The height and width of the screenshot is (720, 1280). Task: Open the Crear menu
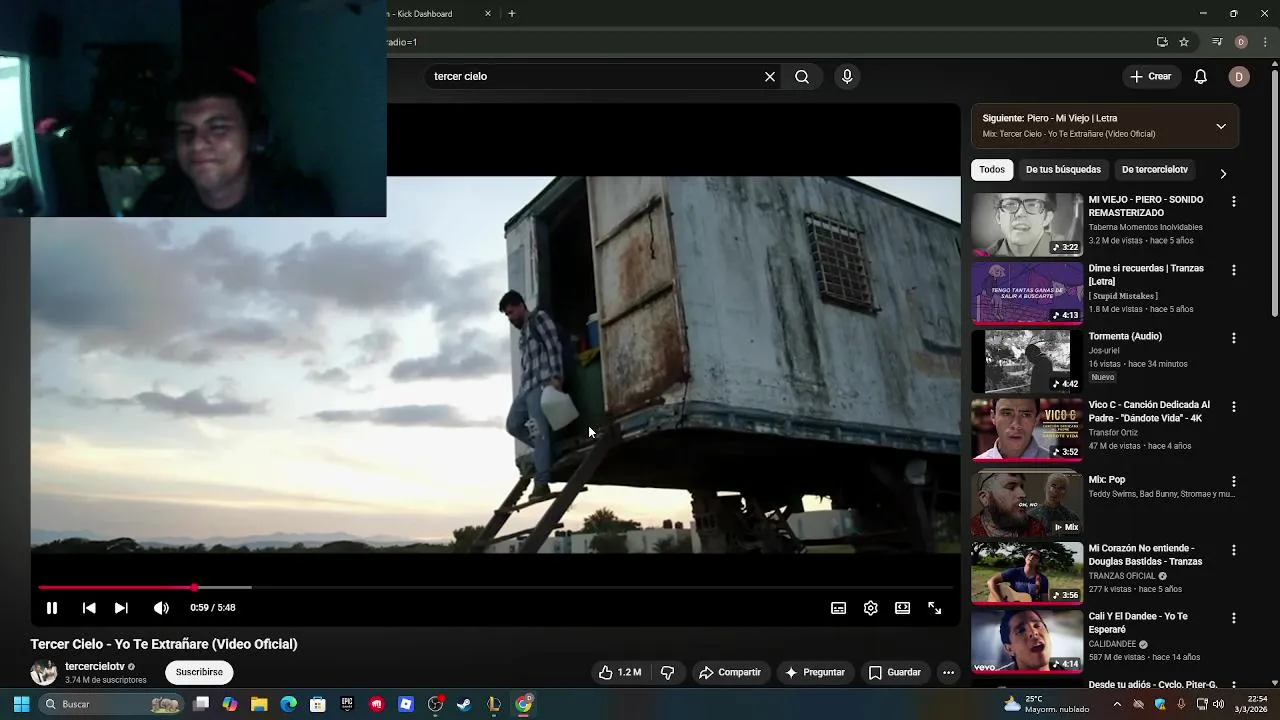pyautogui.click(x=1150, y=76)
